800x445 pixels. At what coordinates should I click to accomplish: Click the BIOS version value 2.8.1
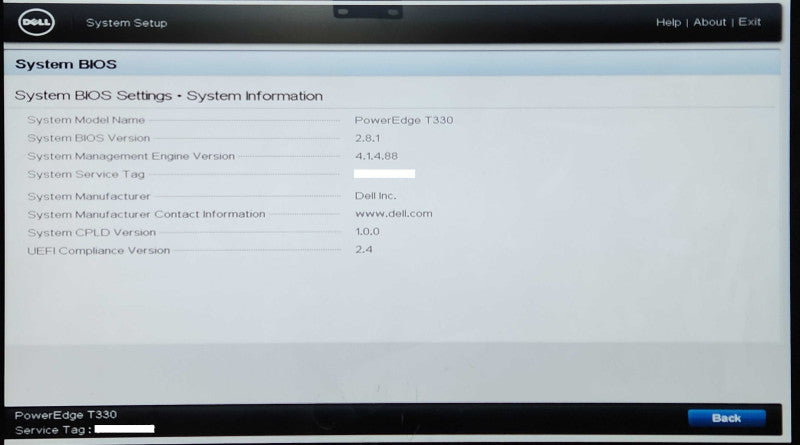click(367, 138)
